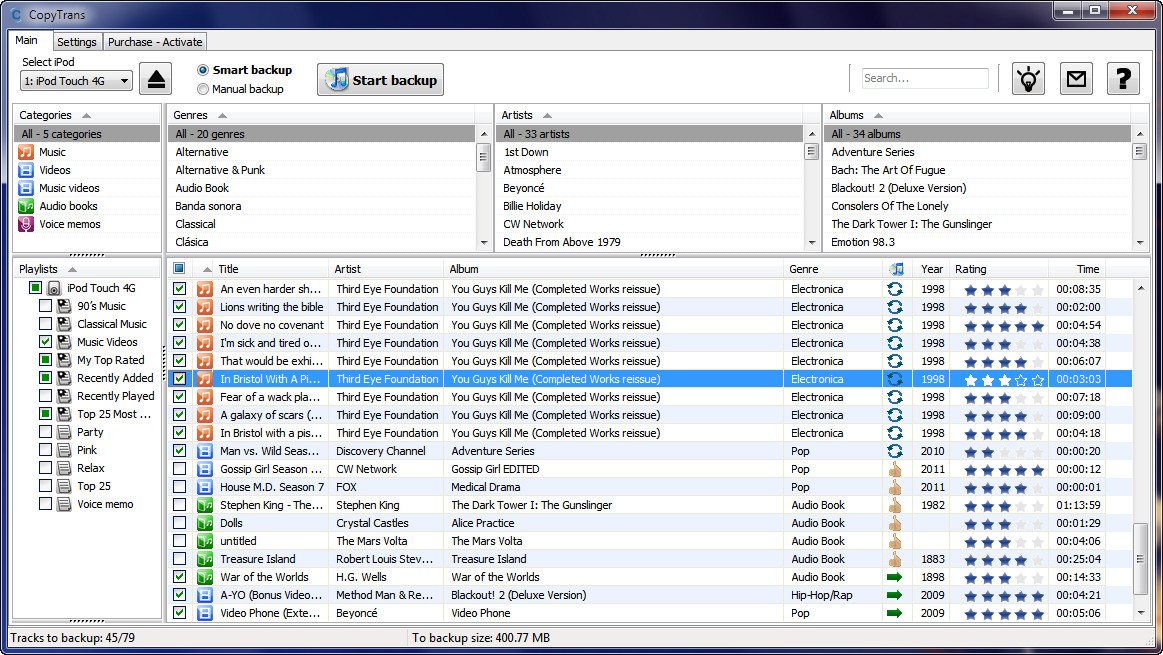The image size is (1163, 655).
Task: Click the Recently Played playlist icon
Action: (65, 396)
